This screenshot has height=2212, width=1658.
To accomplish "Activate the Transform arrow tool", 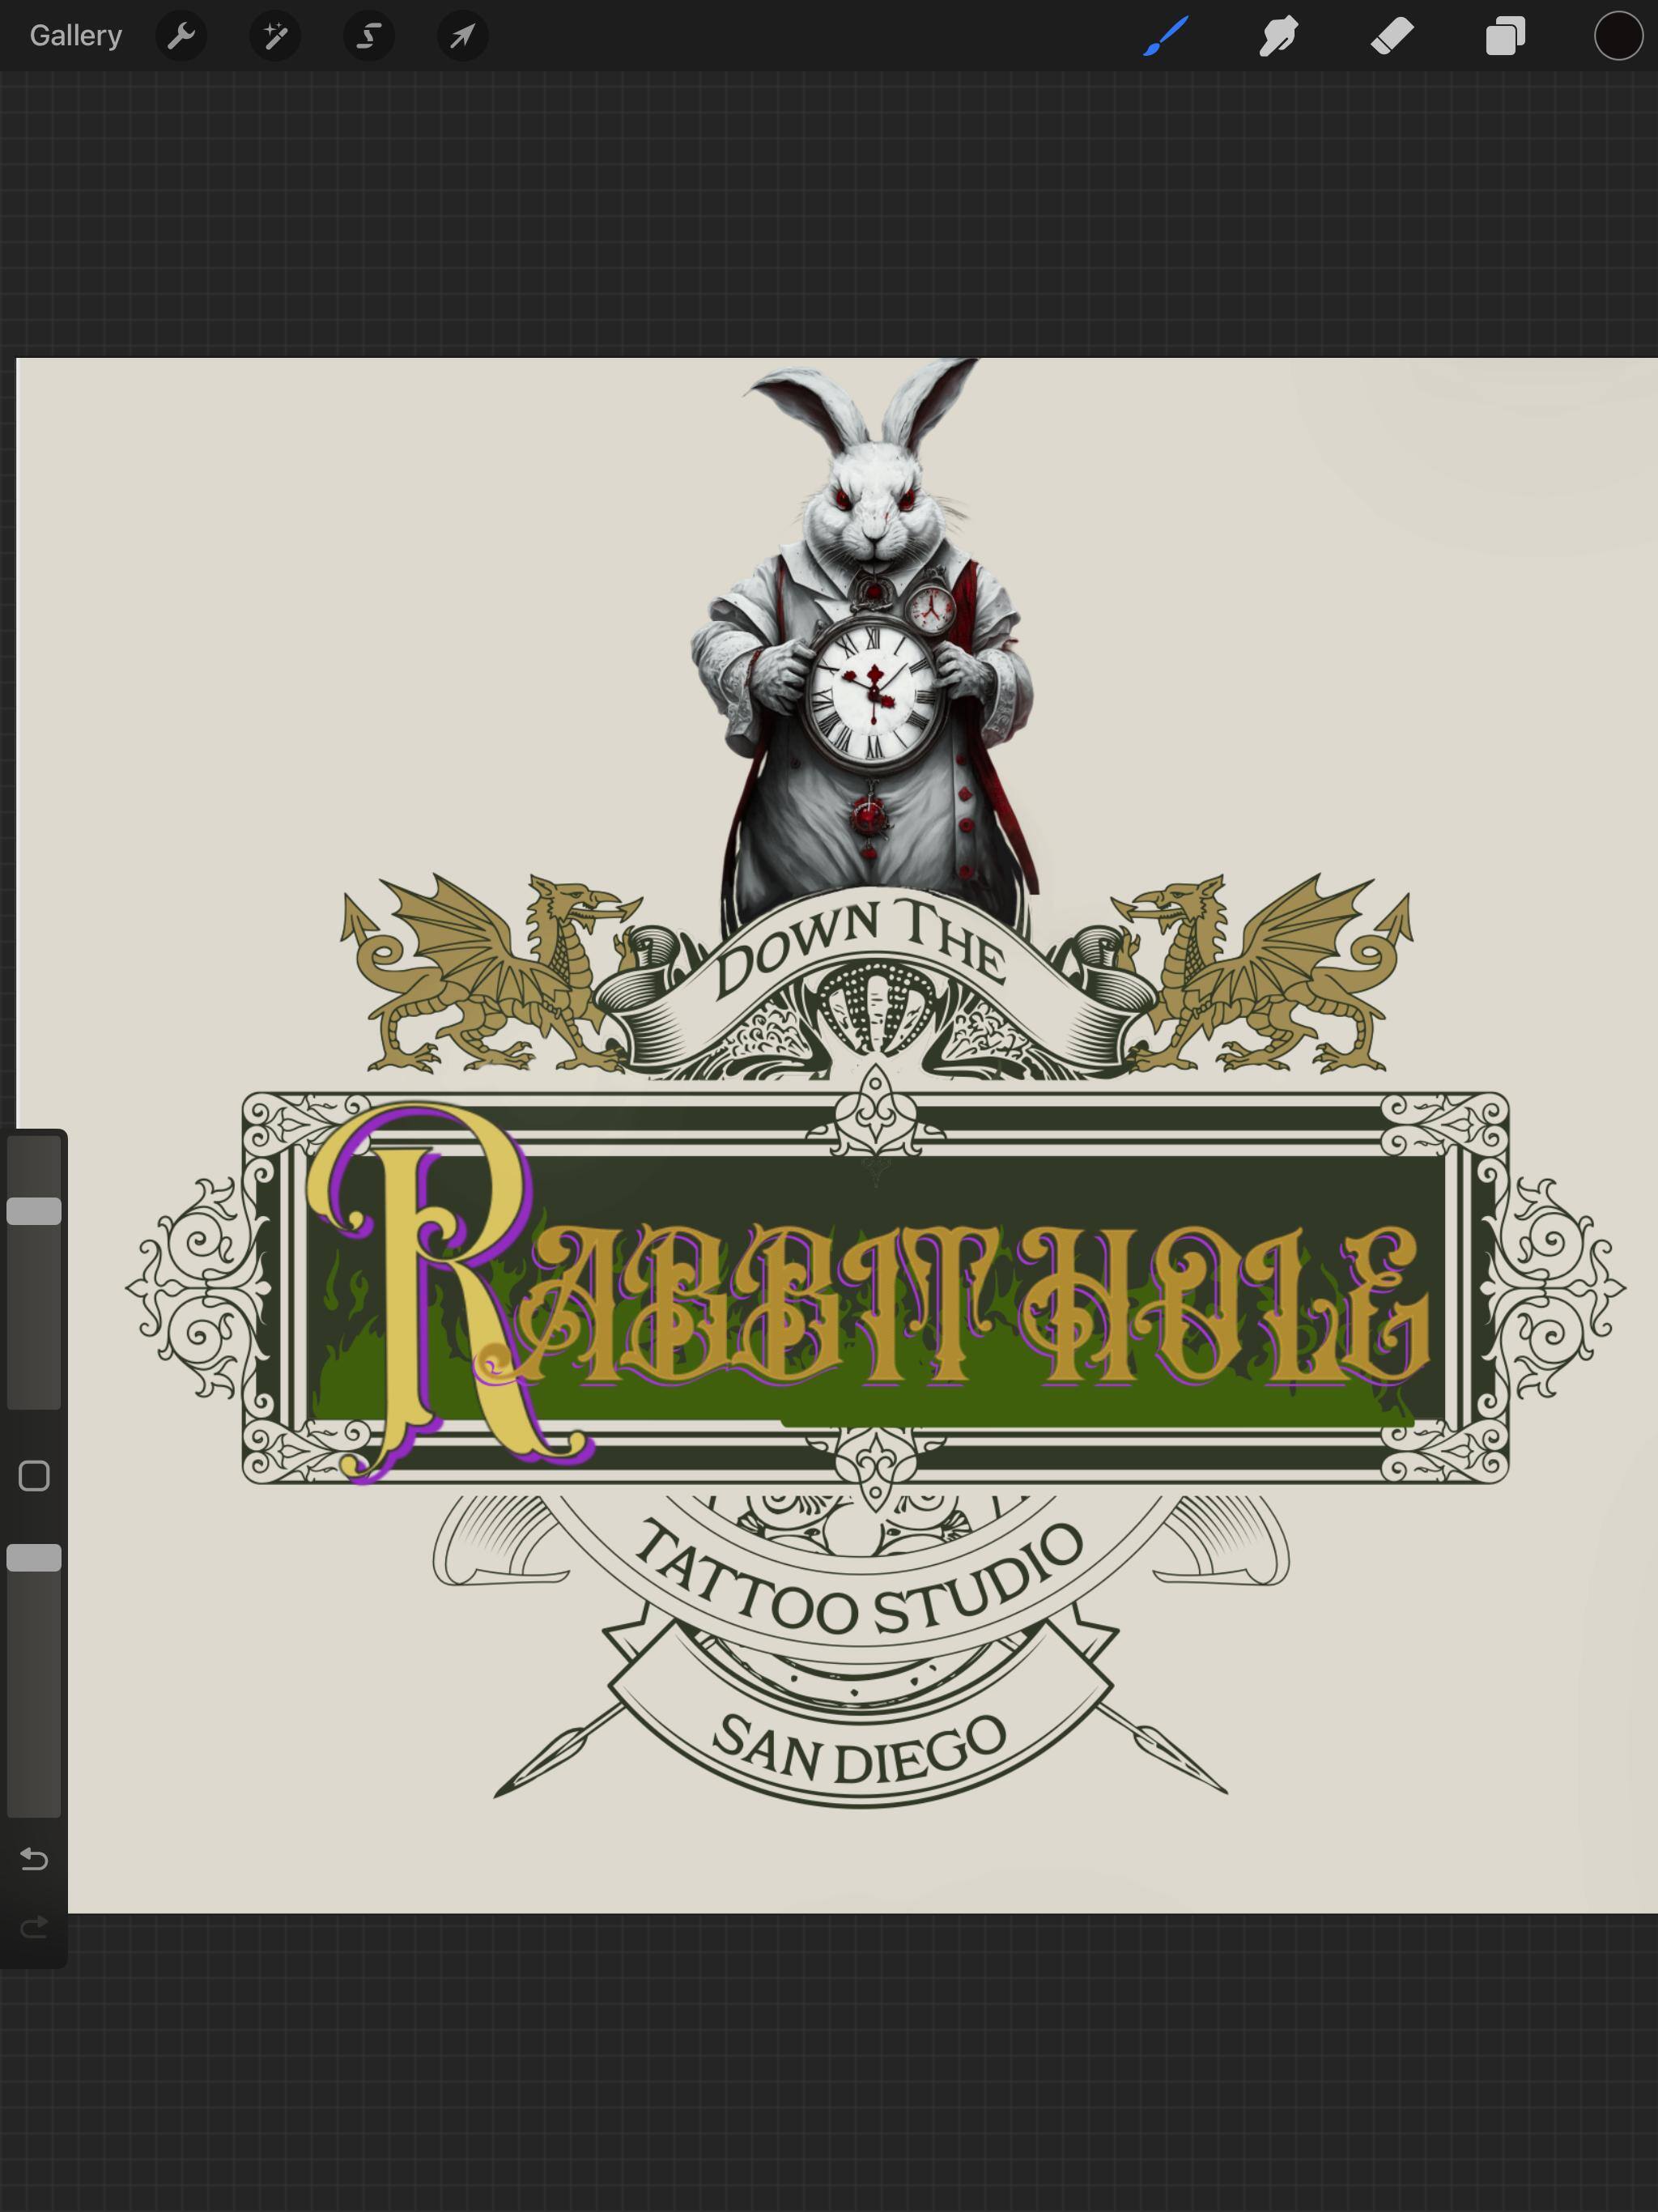I will point(462,36).
